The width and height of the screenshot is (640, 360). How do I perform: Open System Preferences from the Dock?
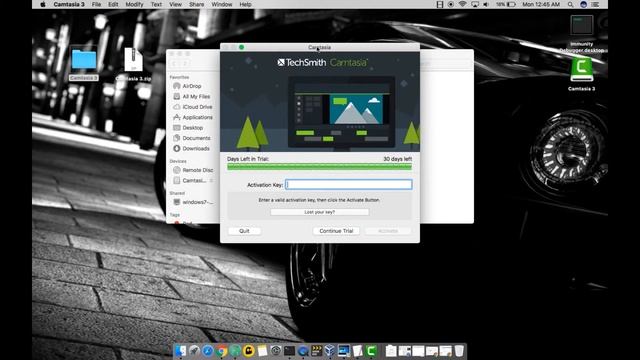click(x=276, y=351)
